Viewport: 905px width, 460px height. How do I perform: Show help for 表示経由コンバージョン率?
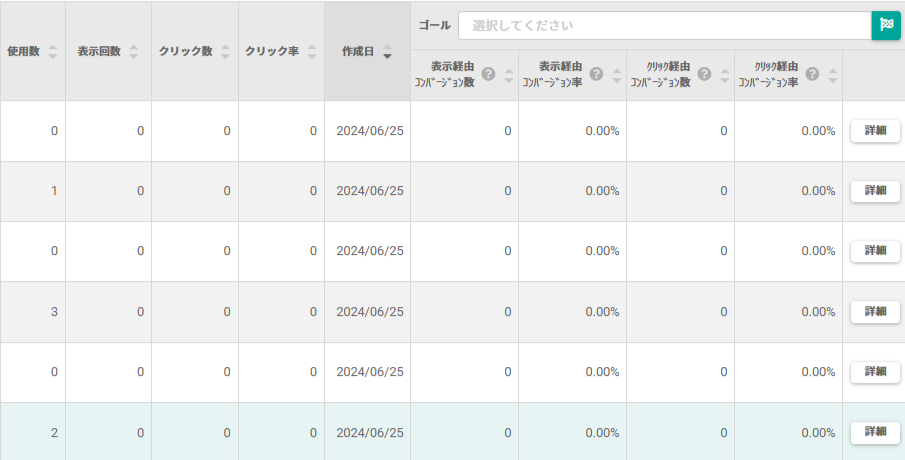596,74
